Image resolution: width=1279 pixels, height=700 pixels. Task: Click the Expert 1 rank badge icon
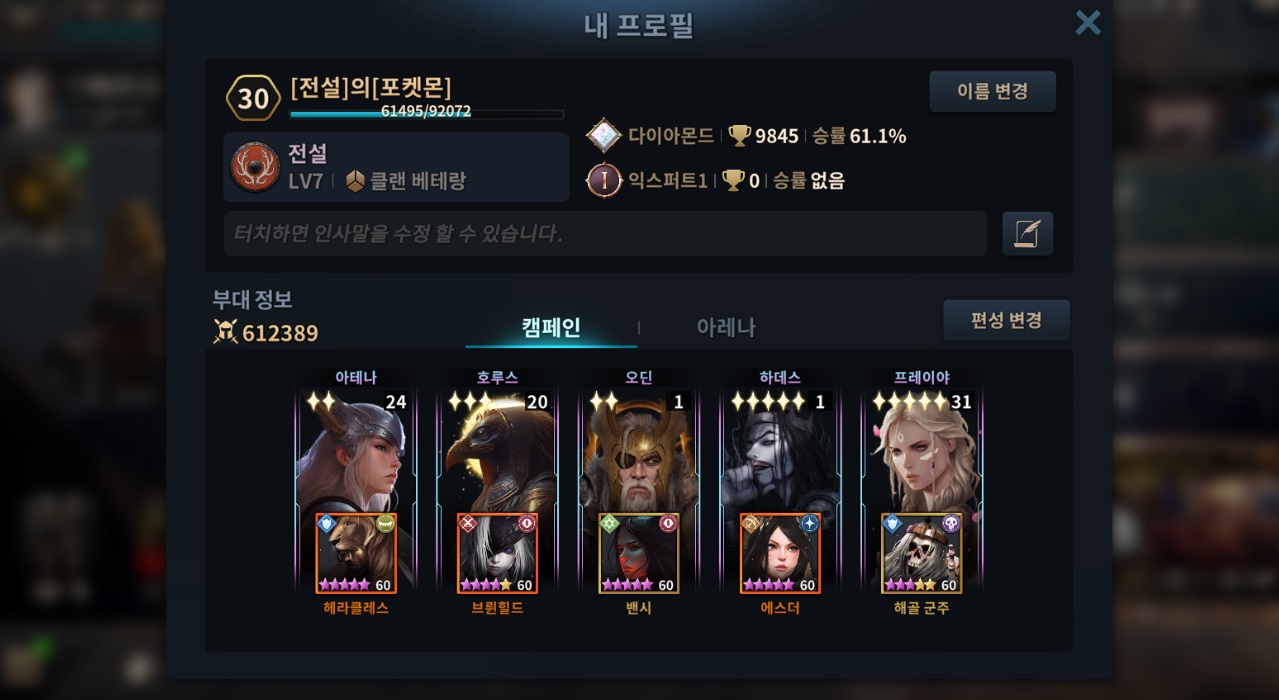click(603, 180)
